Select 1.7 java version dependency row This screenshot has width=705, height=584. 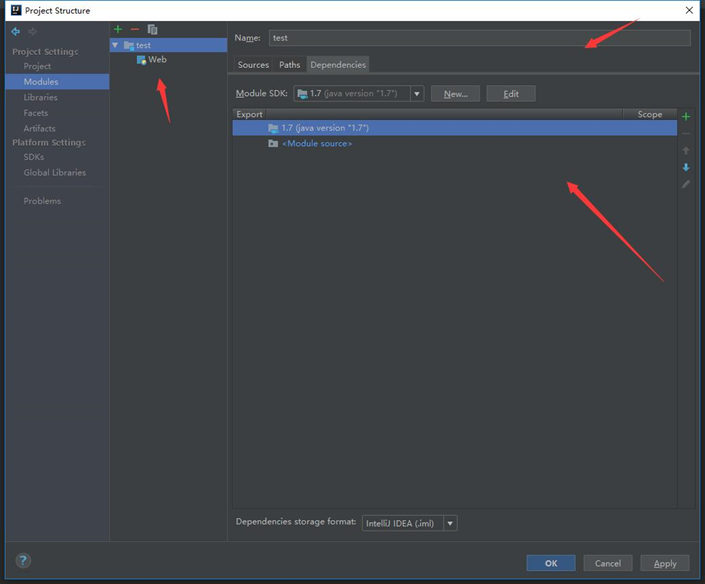[x=455, y=128]
